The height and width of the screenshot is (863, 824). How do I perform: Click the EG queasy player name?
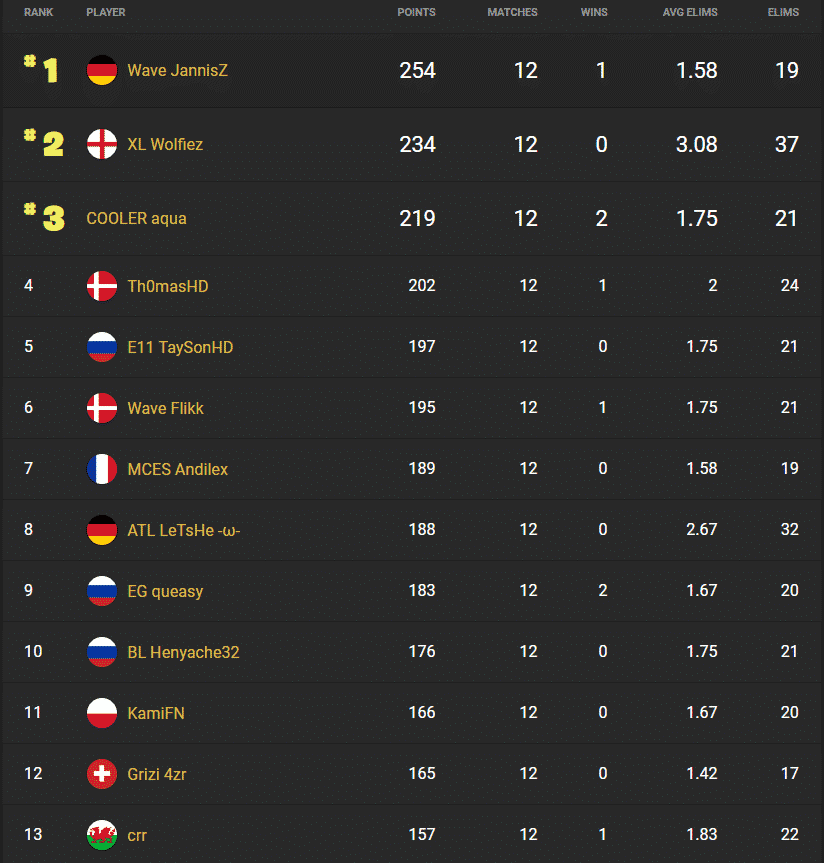165,590
